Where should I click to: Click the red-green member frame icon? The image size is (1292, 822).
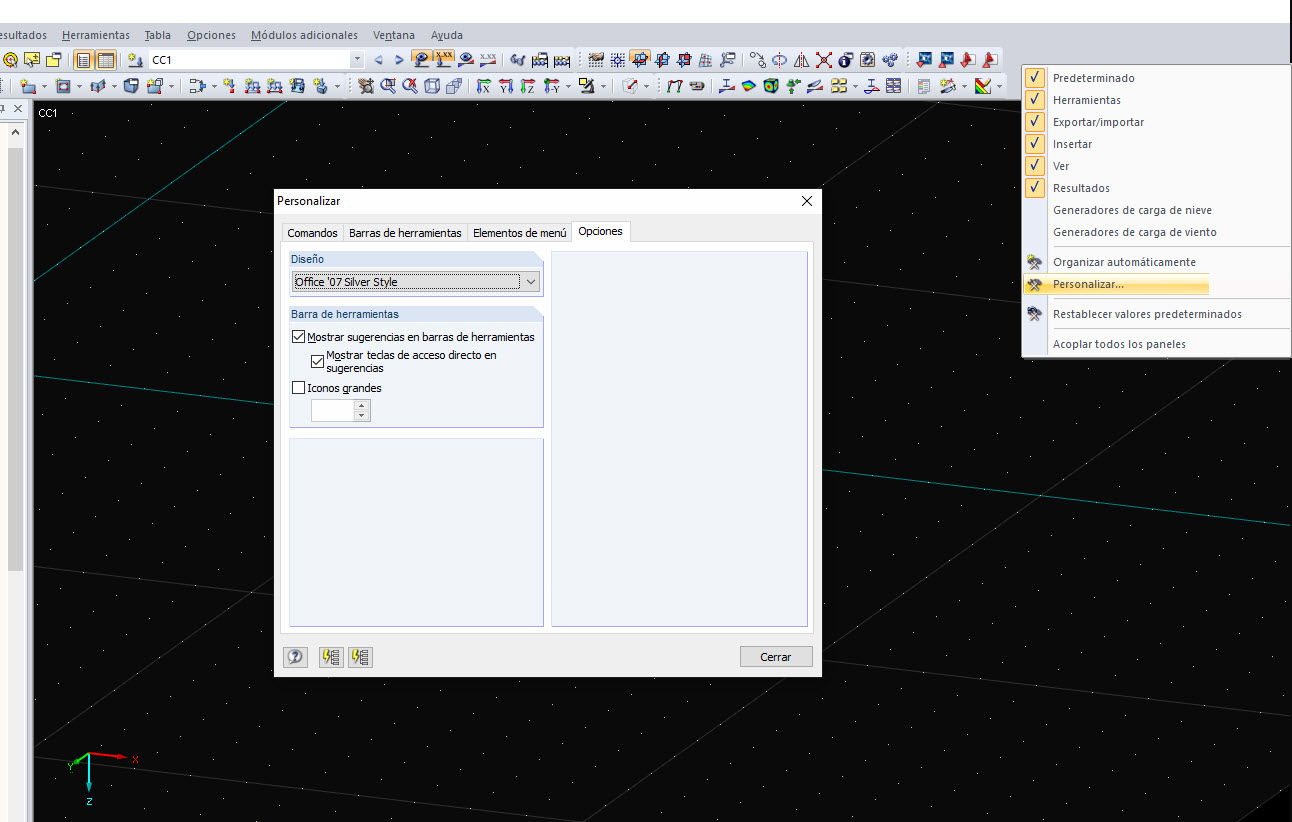click(675, 86)
